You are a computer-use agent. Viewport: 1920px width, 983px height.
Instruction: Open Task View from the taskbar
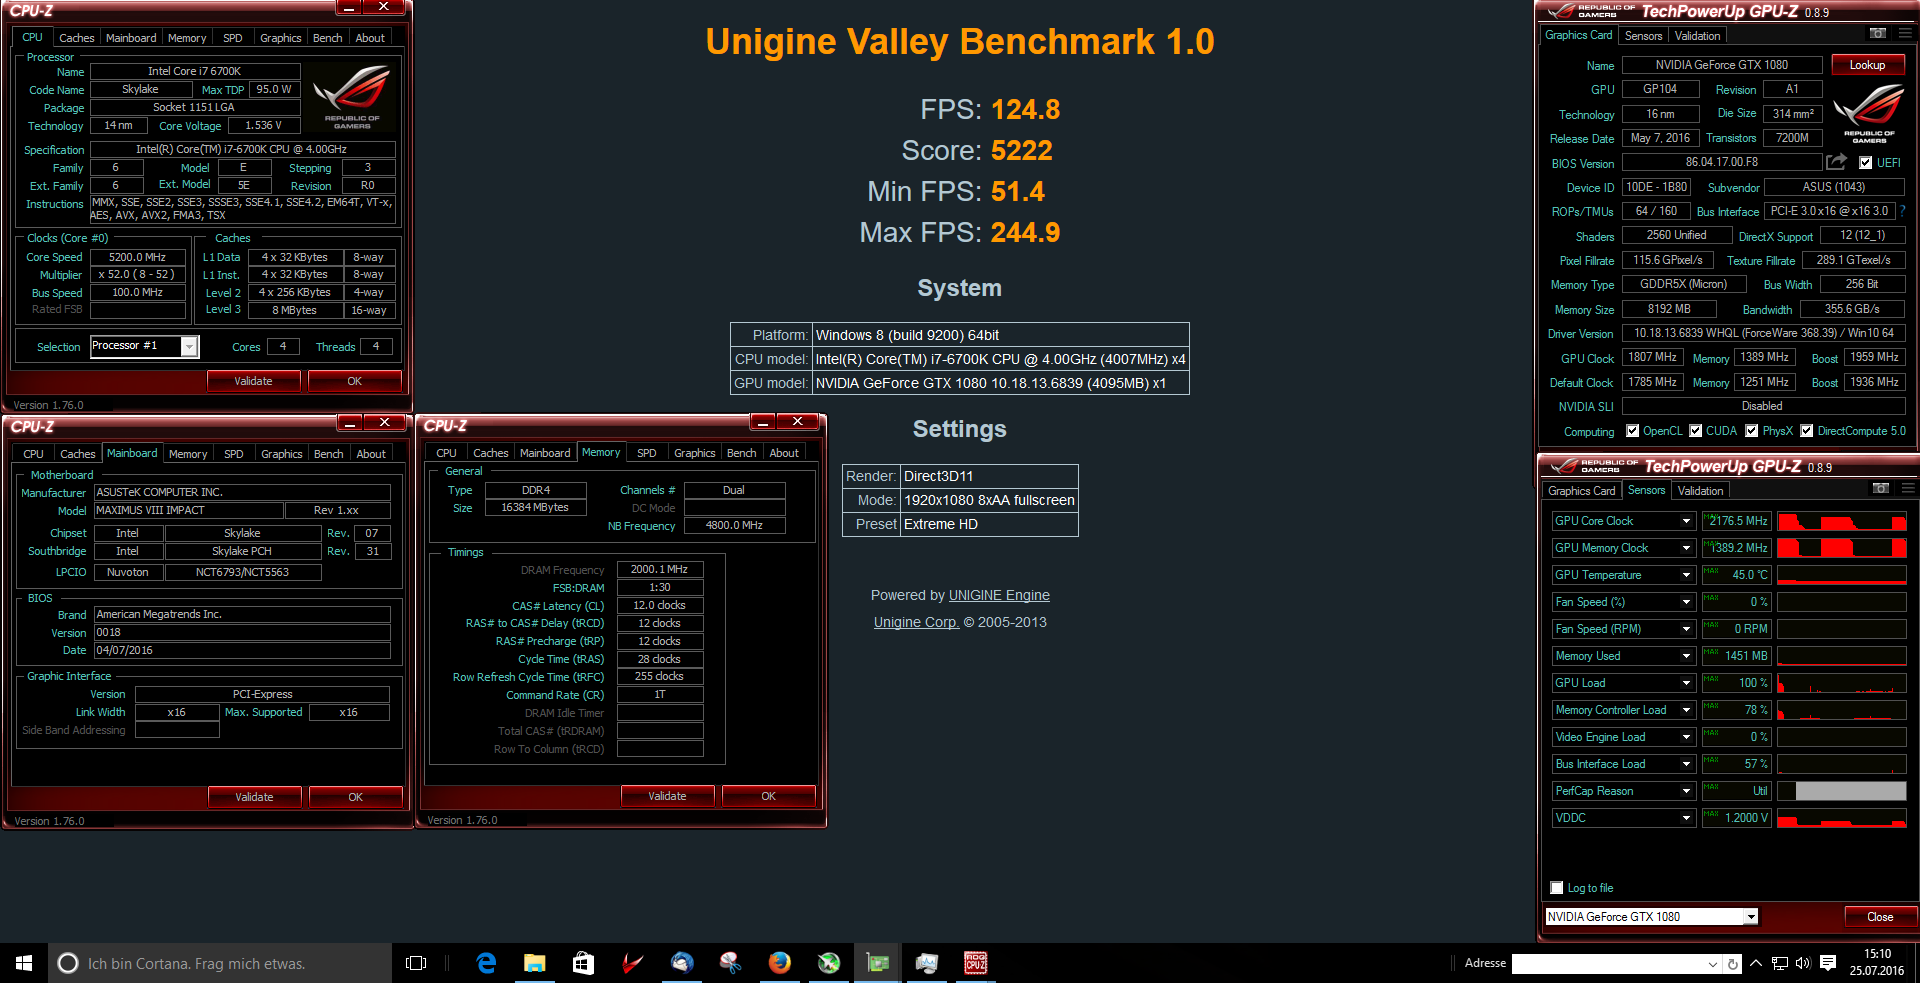(416, 963)
